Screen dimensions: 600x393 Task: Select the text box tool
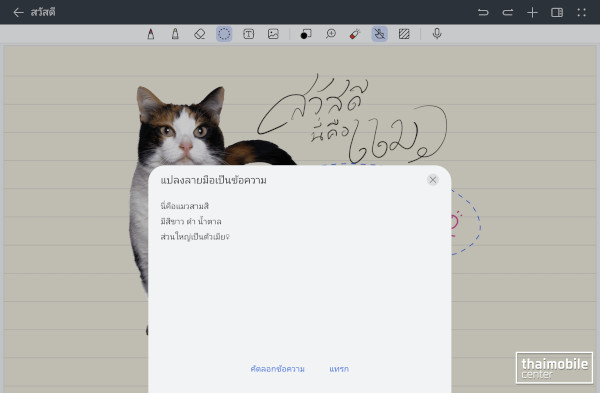click(x=249, y=34)
